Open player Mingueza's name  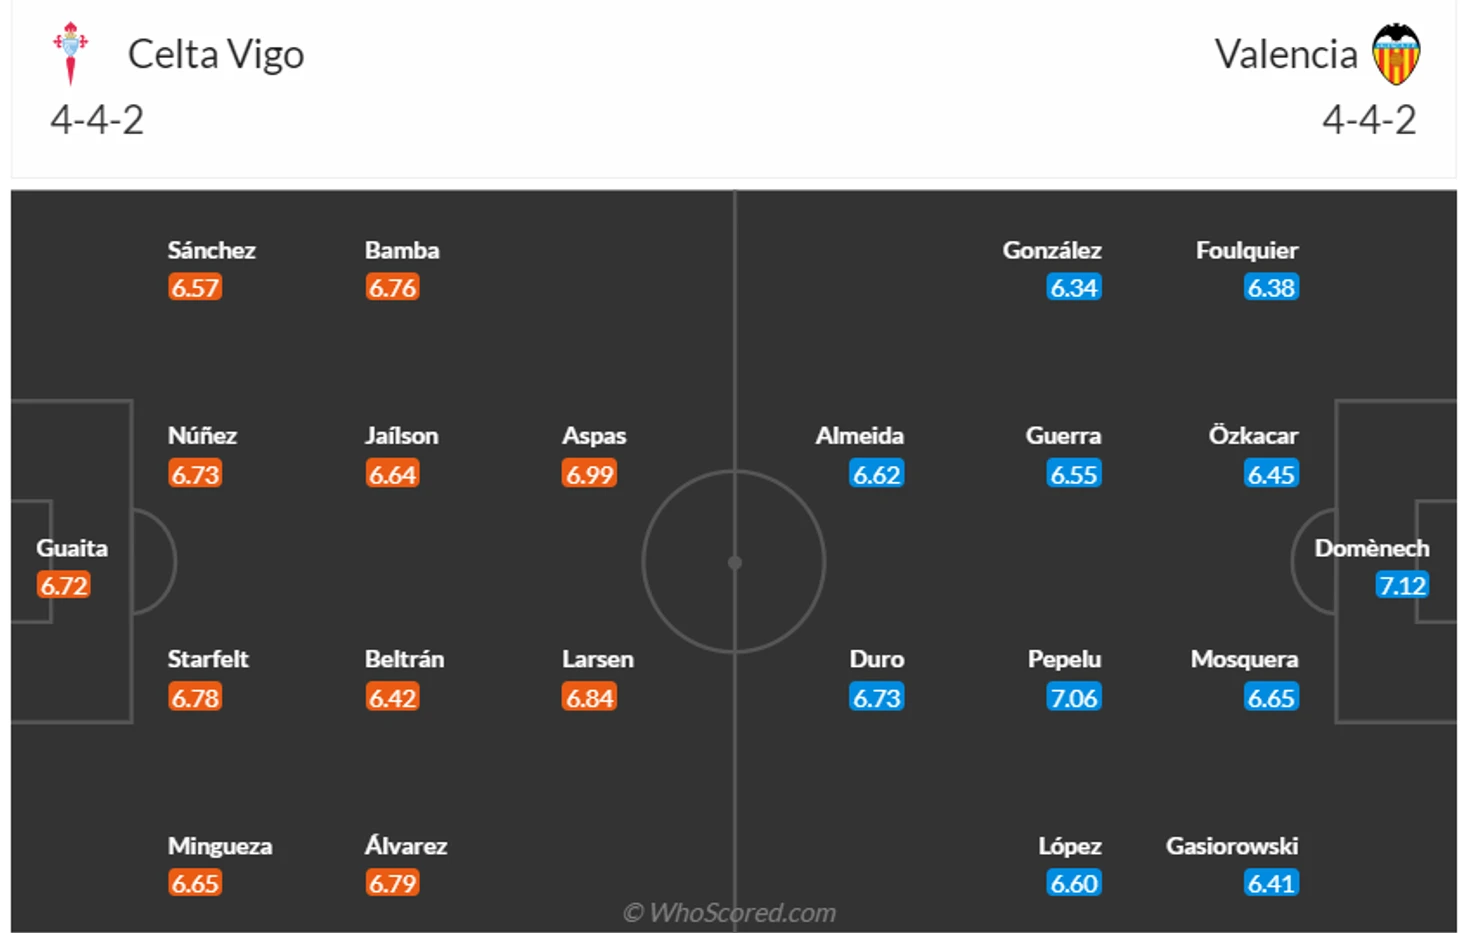tap(220, 846)
